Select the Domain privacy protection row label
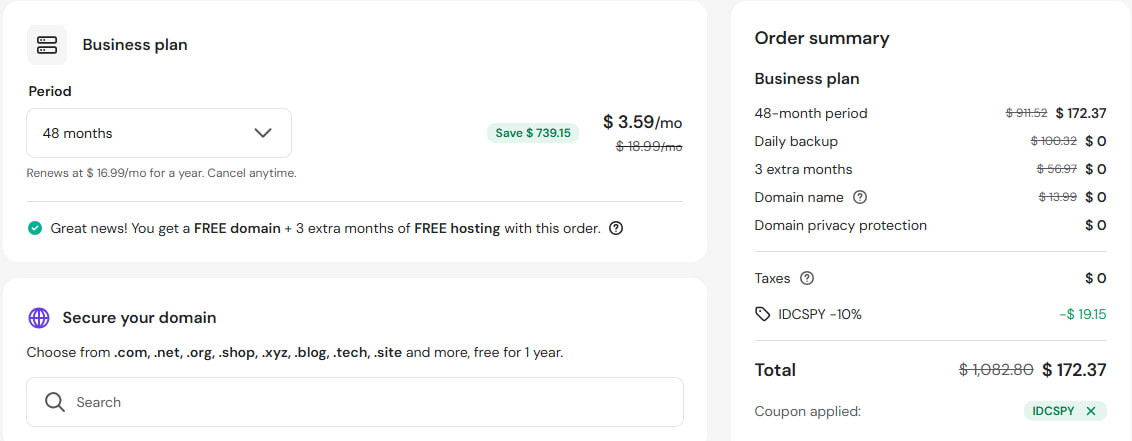 pos(840,225)
